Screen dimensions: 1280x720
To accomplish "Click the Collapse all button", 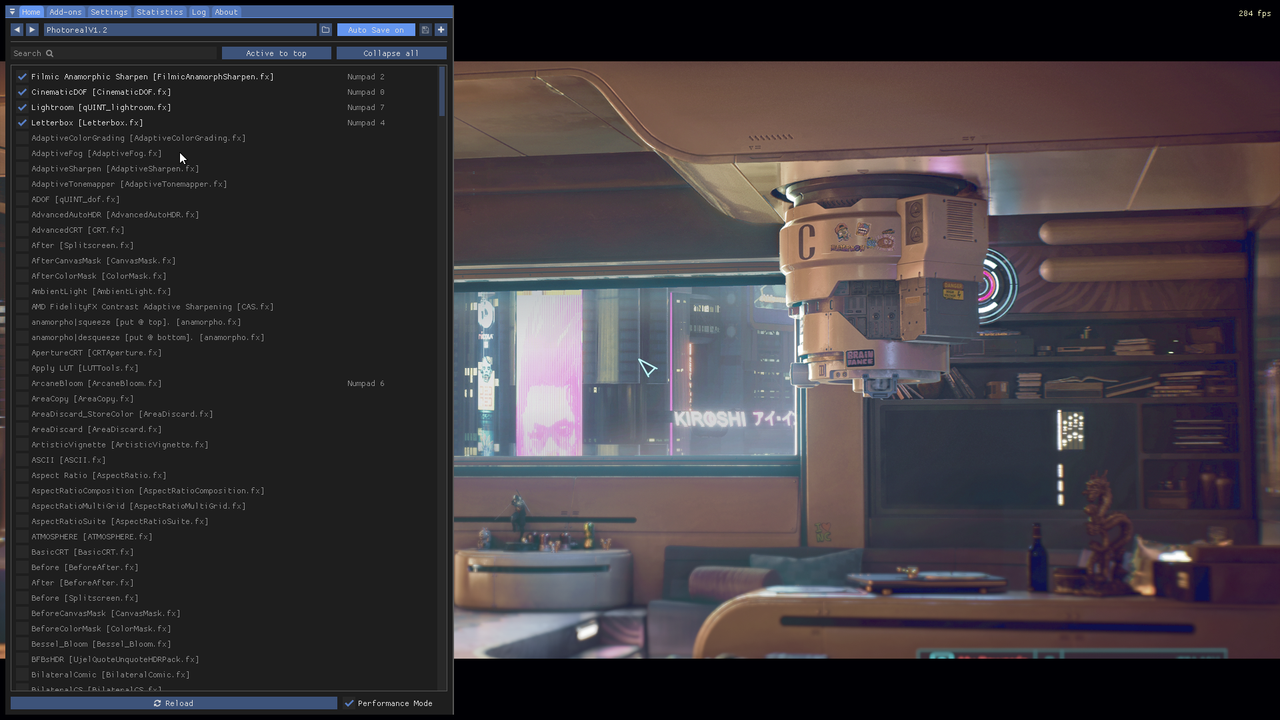I will (391, 53).
